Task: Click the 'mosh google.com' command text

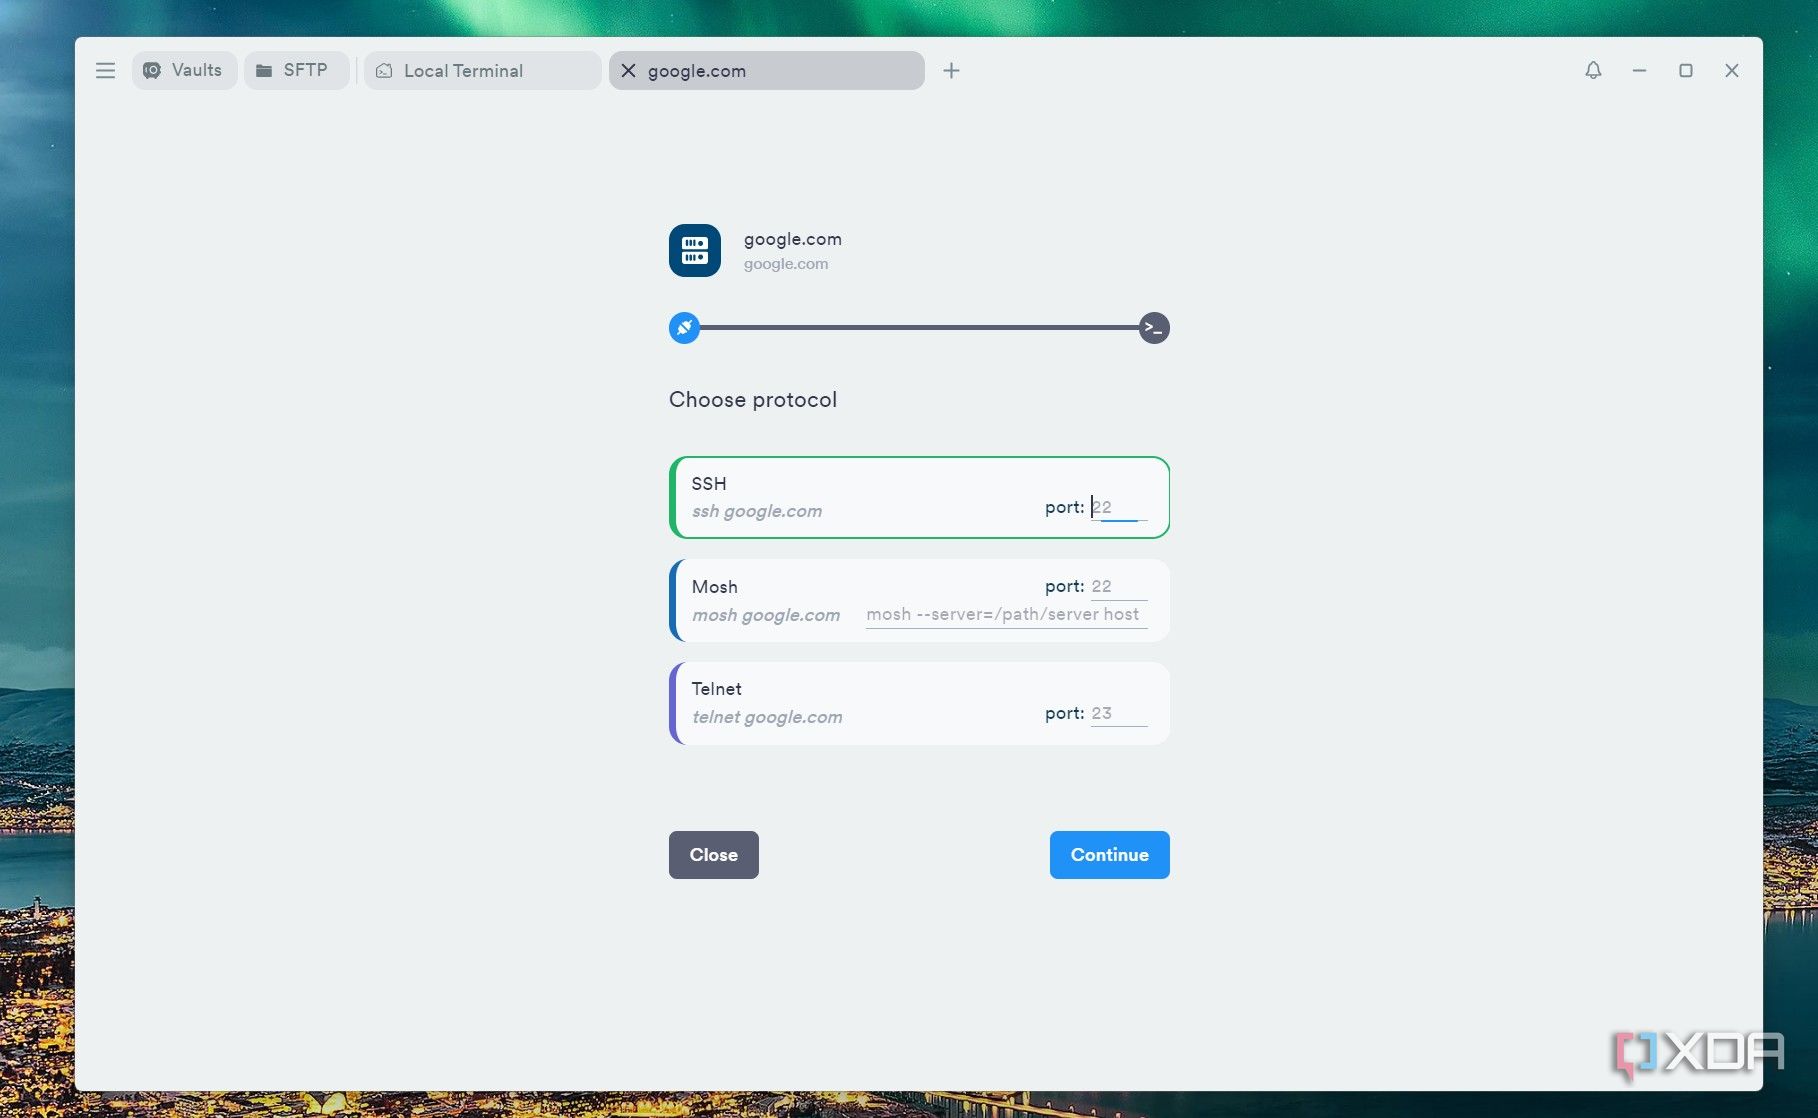Action: click(x=766, y=615)
